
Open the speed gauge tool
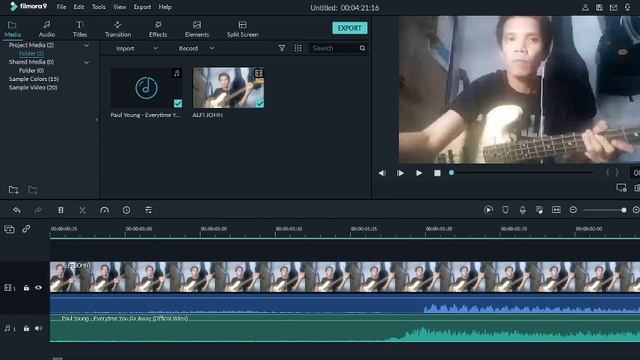click(x=104, y=210)
